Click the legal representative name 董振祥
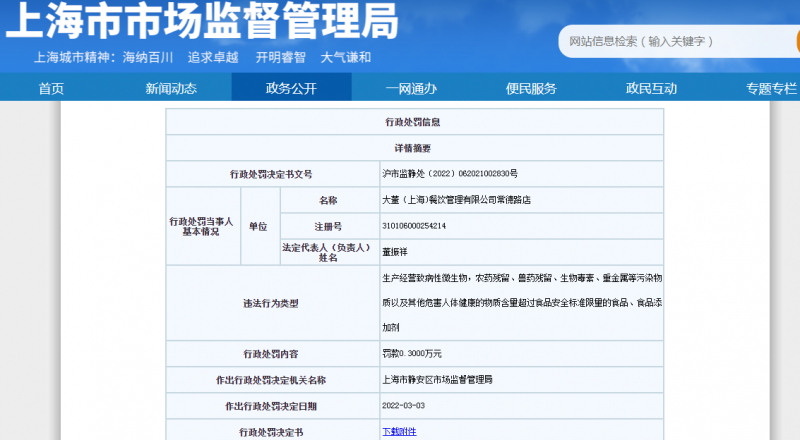 pyautogui.click(x=395, y=252)
